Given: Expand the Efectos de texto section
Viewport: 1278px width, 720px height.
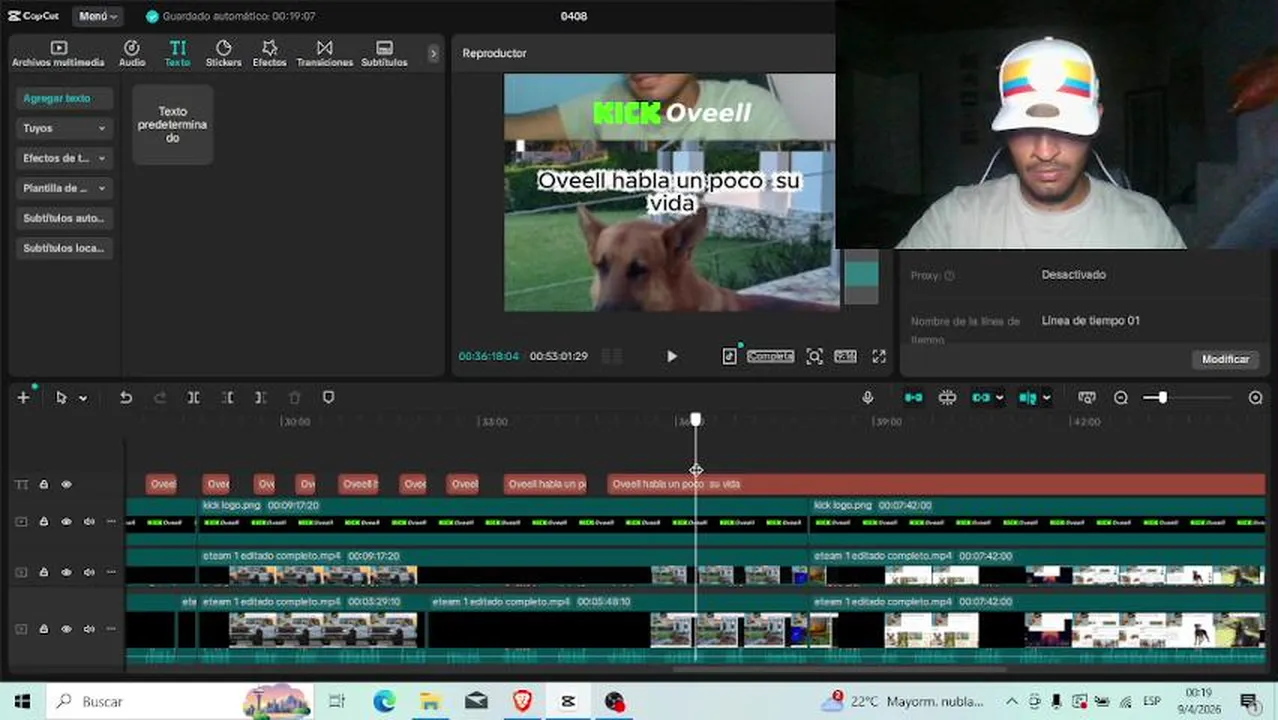Looking at the screenshot, I should (64, 158).
